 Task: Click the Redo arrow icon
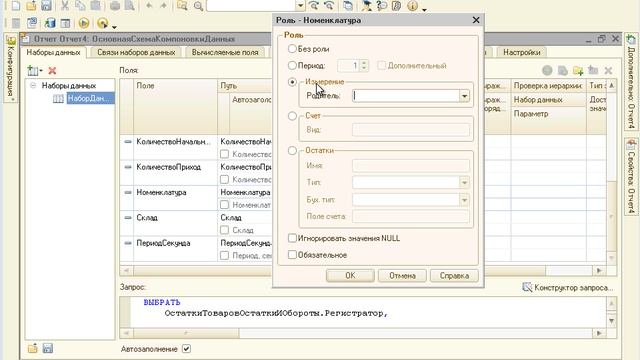163,6
